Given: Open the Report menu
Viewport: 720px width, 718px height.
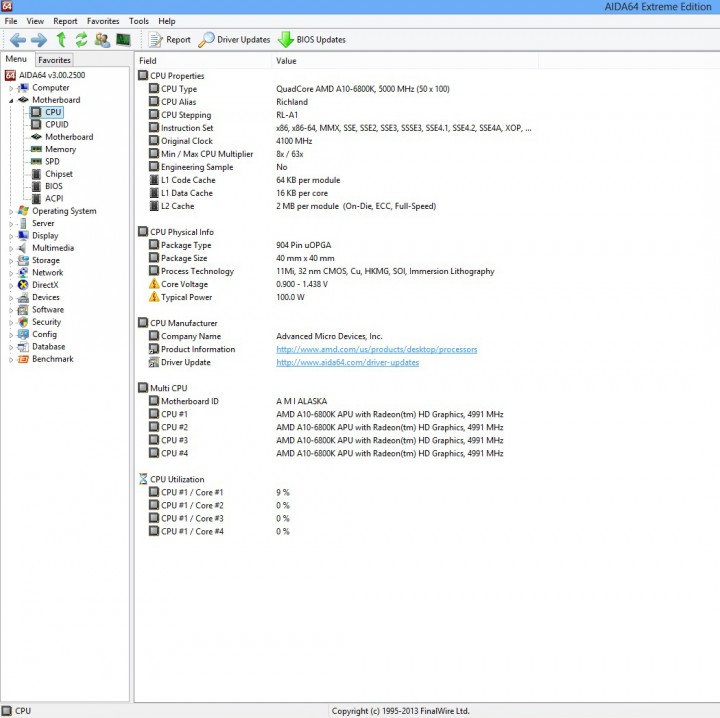Looking at the screenshot, I should (65, 21).
